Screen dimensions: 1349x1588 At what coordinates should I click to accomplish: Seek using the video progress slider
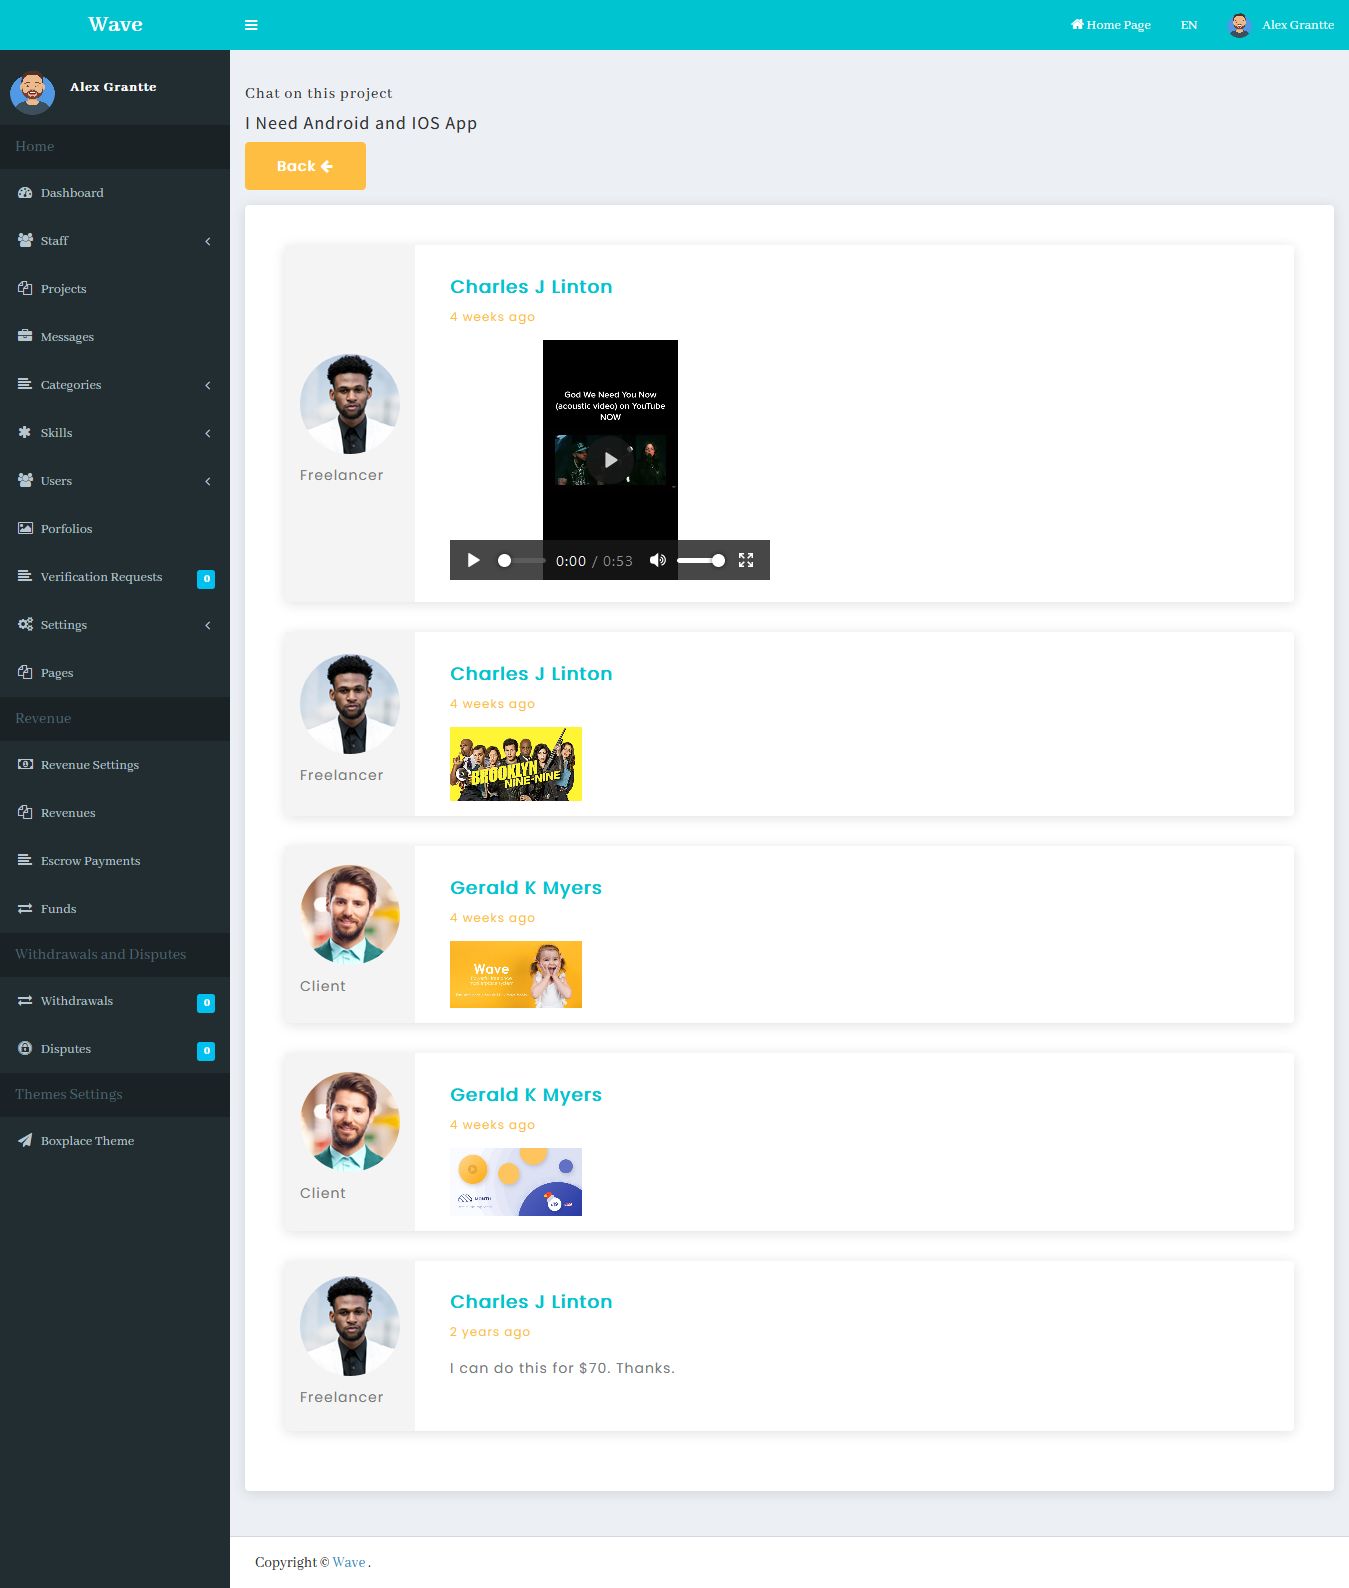coord(521,560)
